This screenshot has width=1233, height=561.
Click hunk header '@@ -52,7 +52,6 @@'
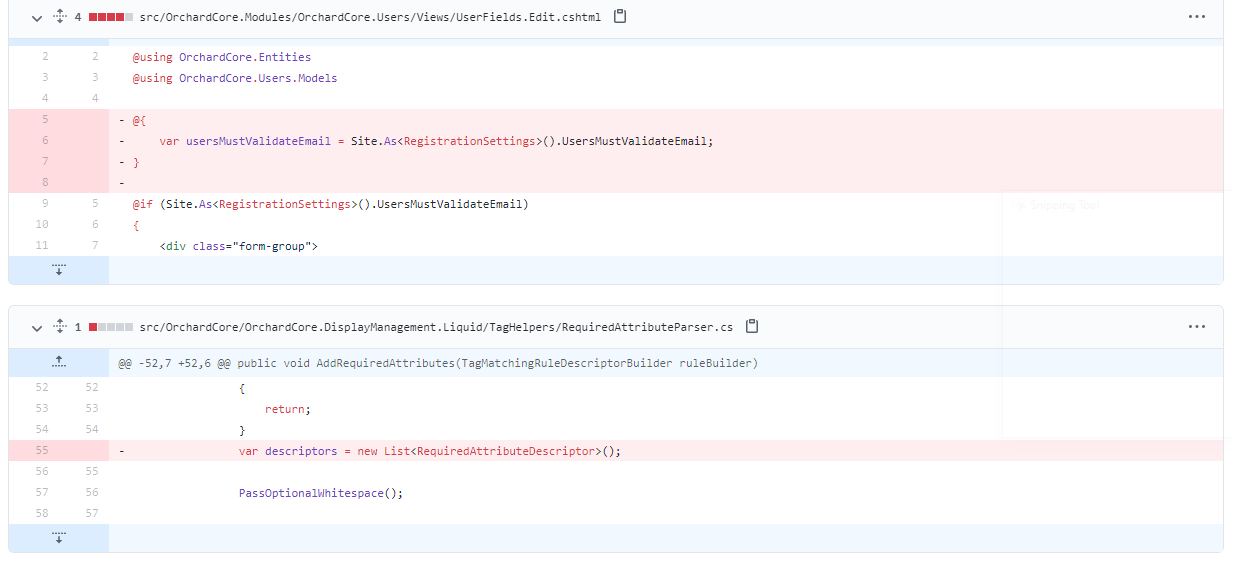click(x=438, y=363)
